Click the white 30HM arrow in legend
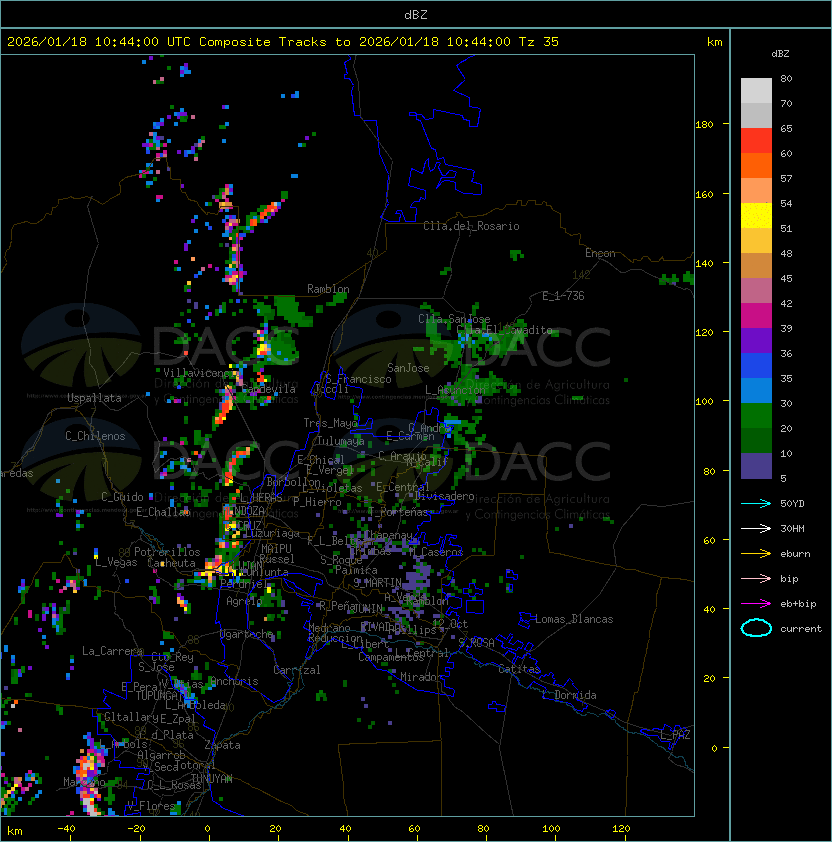The width and height of the screenshot is (832, 842). point(756,528)
